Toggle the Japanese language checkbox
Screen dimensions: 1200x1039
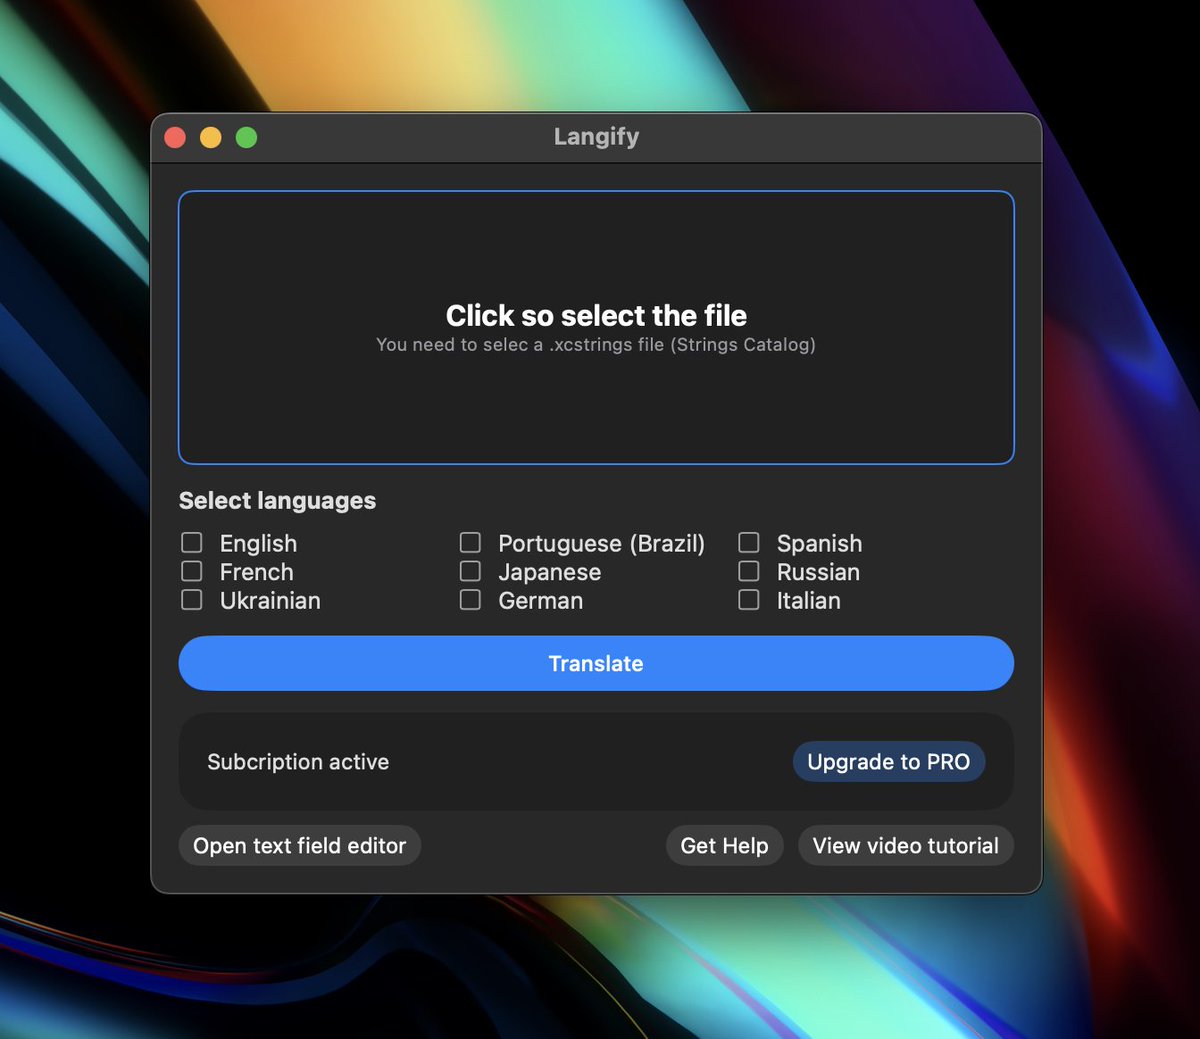(x=470, y=571)
